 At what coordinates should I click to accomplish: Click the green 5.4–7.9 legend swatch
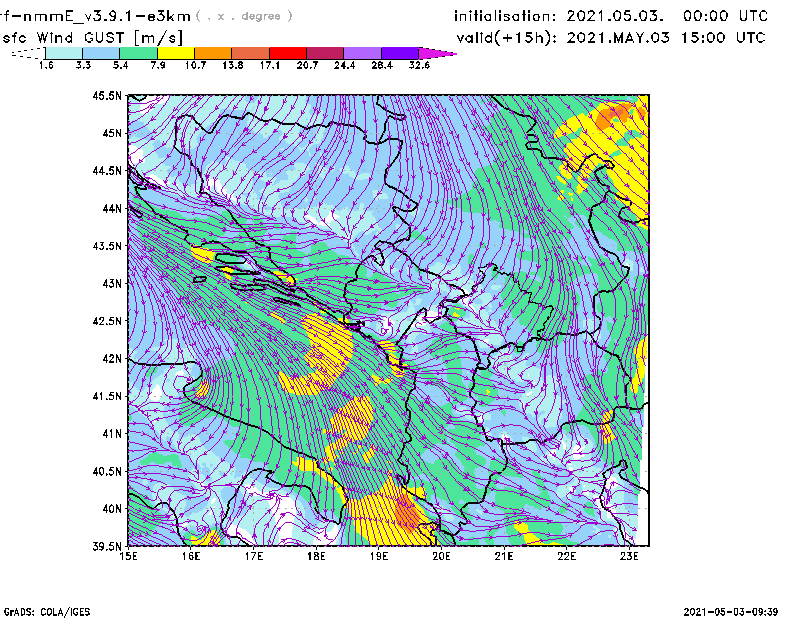click(138, 53)
